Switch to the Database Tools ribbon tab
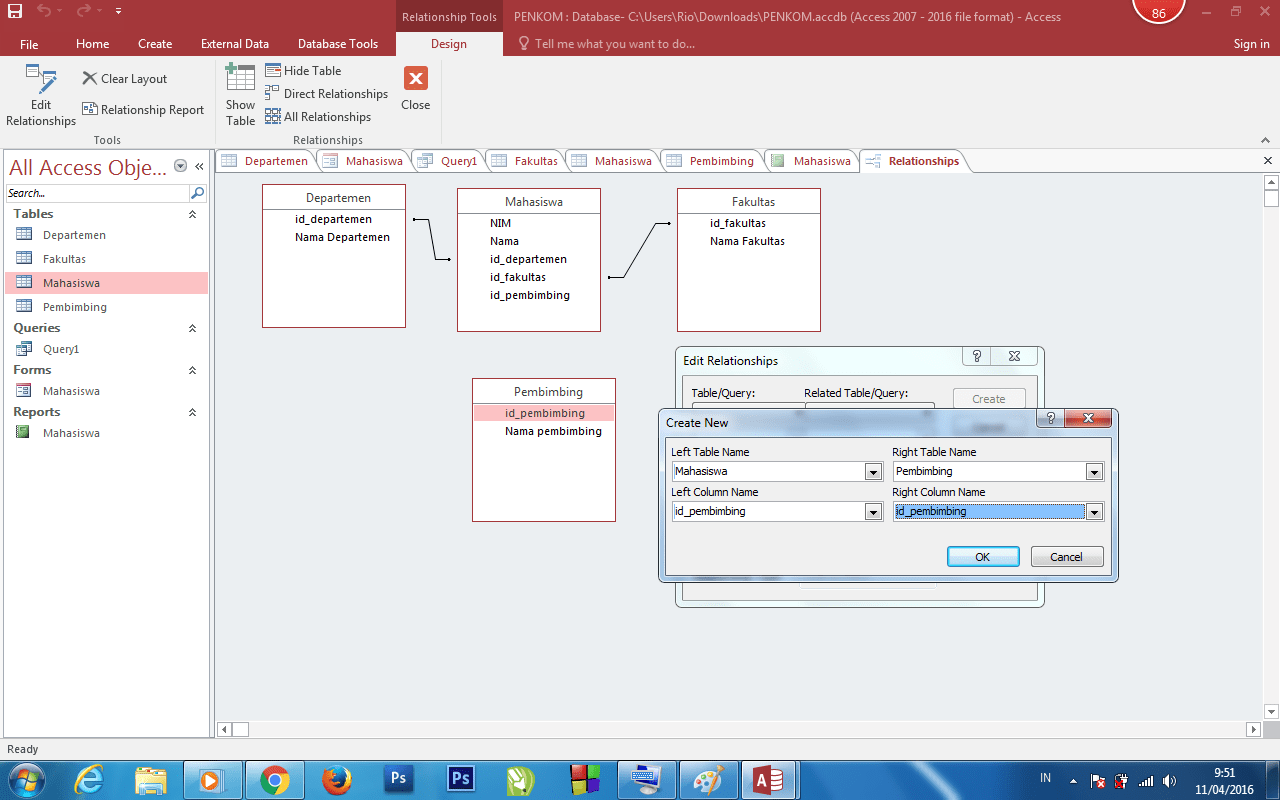This screenshot has height=800, width=1280. 338,44
